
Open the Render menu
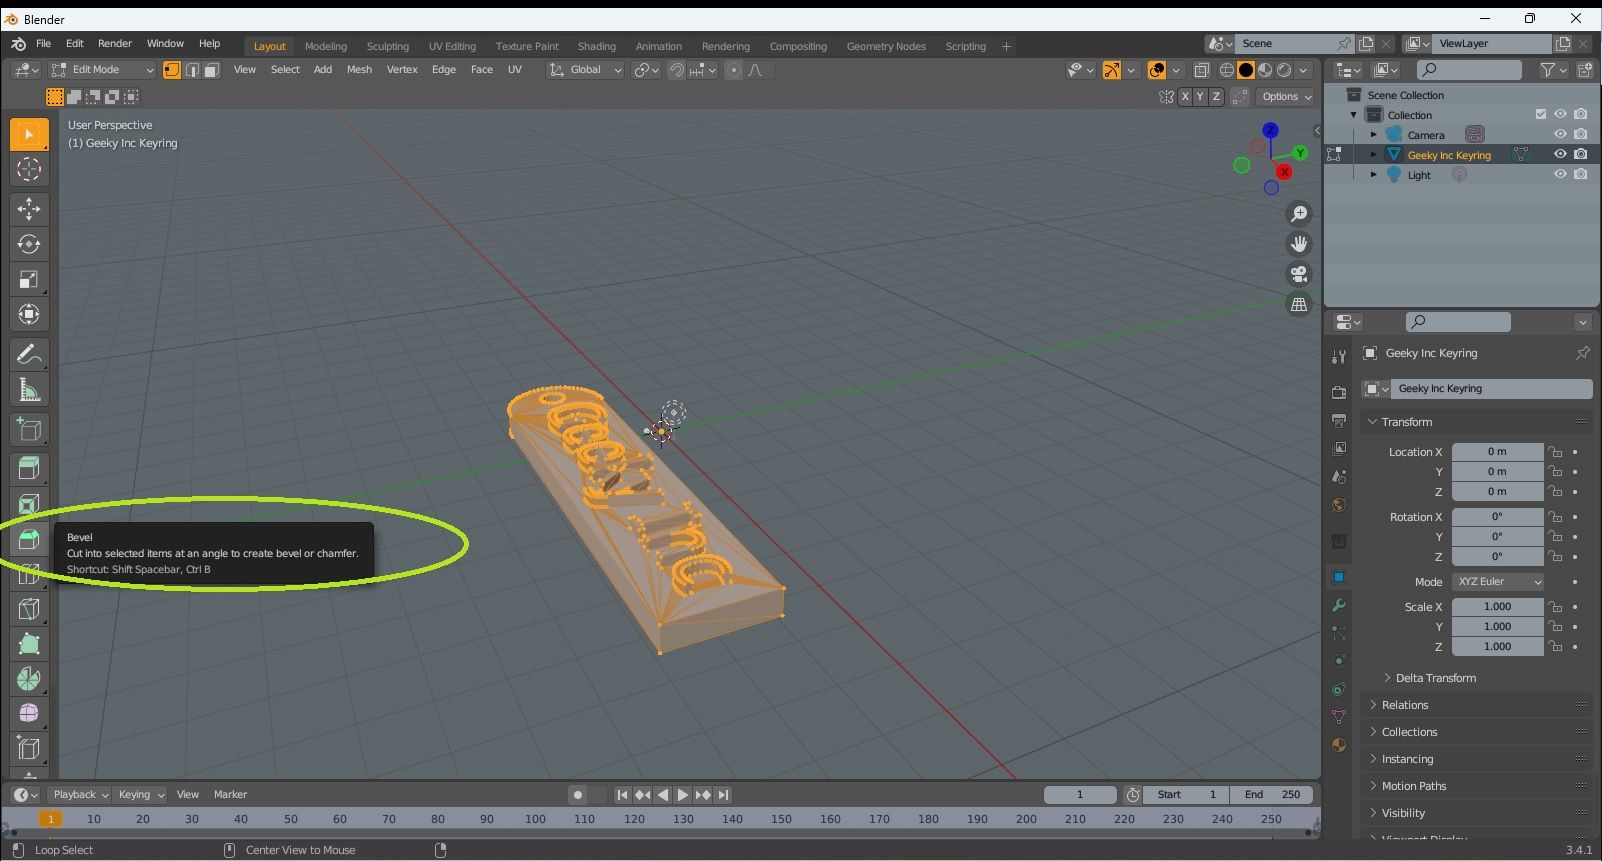point(115,44)
